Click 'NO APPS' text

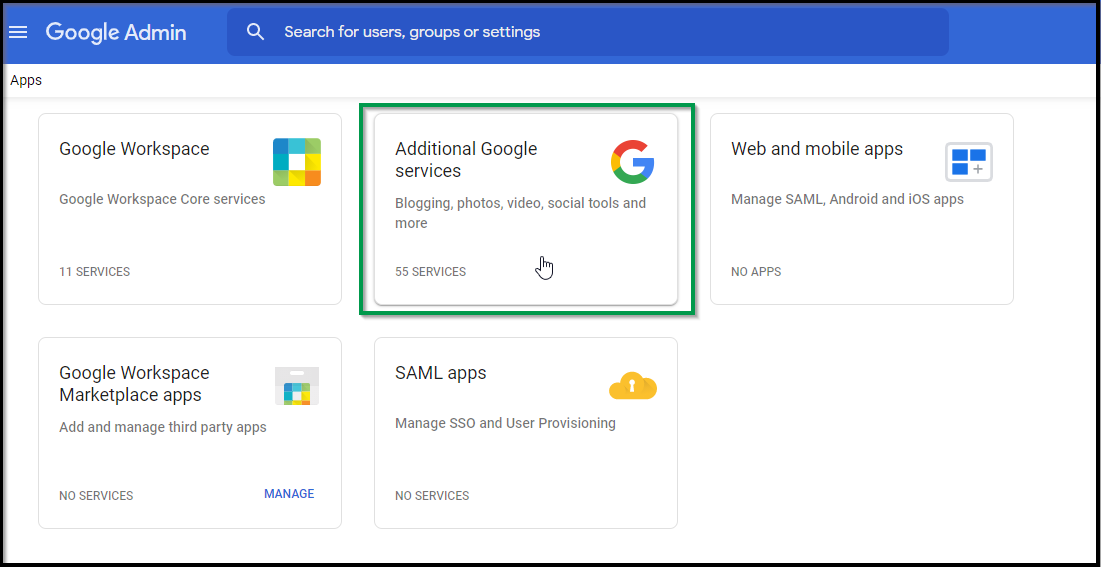756,272
